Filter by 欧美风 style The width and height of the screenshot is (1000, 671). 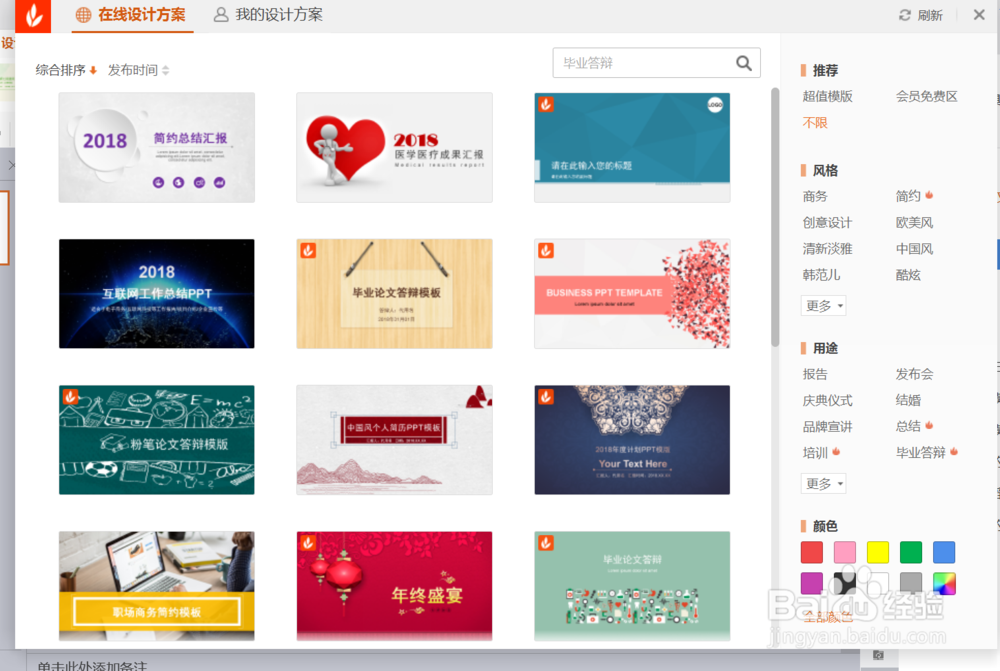click(x=914, y=223)
